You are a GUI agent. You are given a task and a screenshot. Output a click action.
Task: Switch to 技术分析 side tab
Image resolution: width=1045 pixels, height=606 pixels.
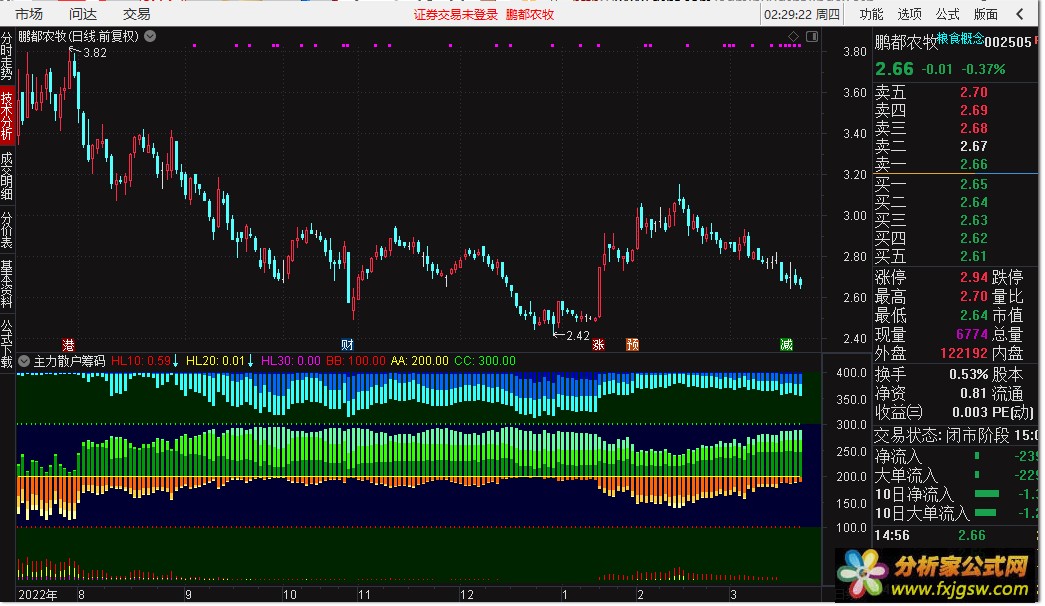pos(7,115)
